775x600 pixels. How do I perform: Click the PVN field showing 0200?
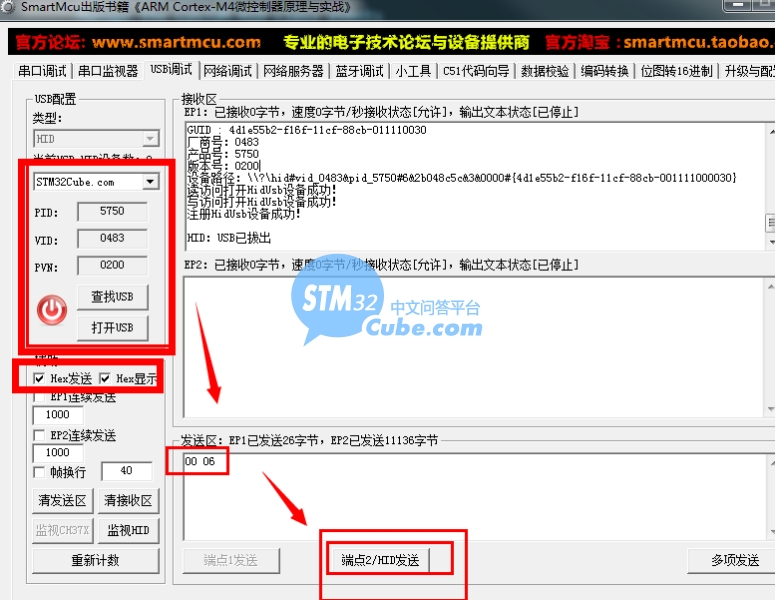pos(112,265)
